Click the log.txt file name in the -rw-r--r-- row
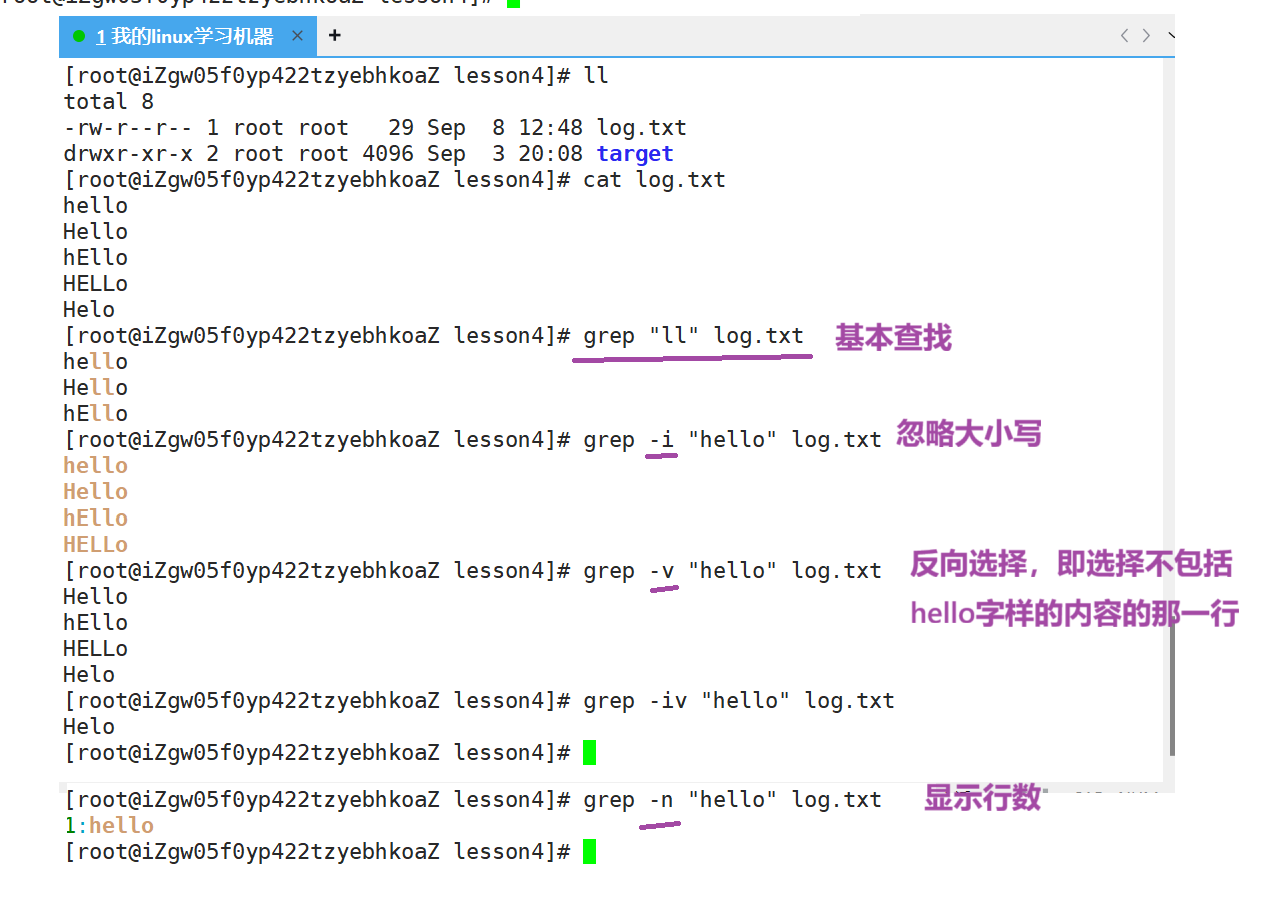The height and width of the screenshot is (909, 1267). tap(642, 128)
